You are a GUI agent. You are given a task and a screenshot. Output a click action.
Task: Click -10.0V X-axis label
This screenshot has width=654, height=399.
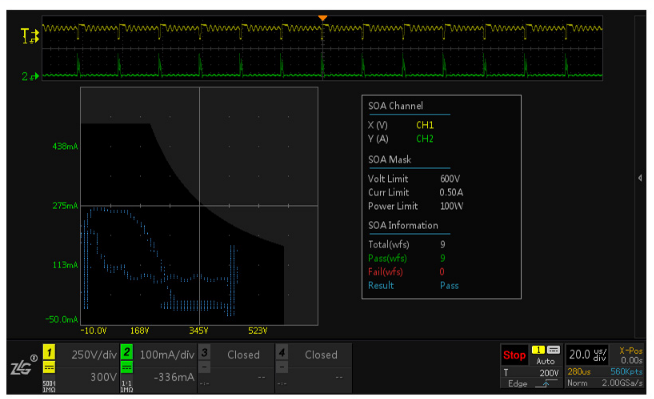94,331
